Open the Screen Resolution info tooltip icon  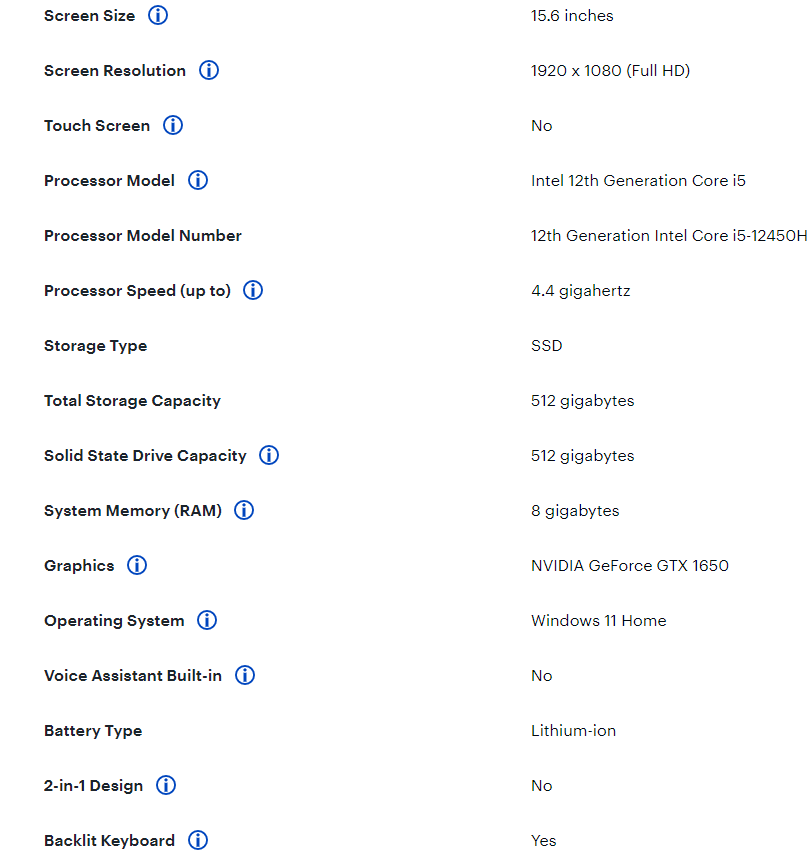click(209, 71)
